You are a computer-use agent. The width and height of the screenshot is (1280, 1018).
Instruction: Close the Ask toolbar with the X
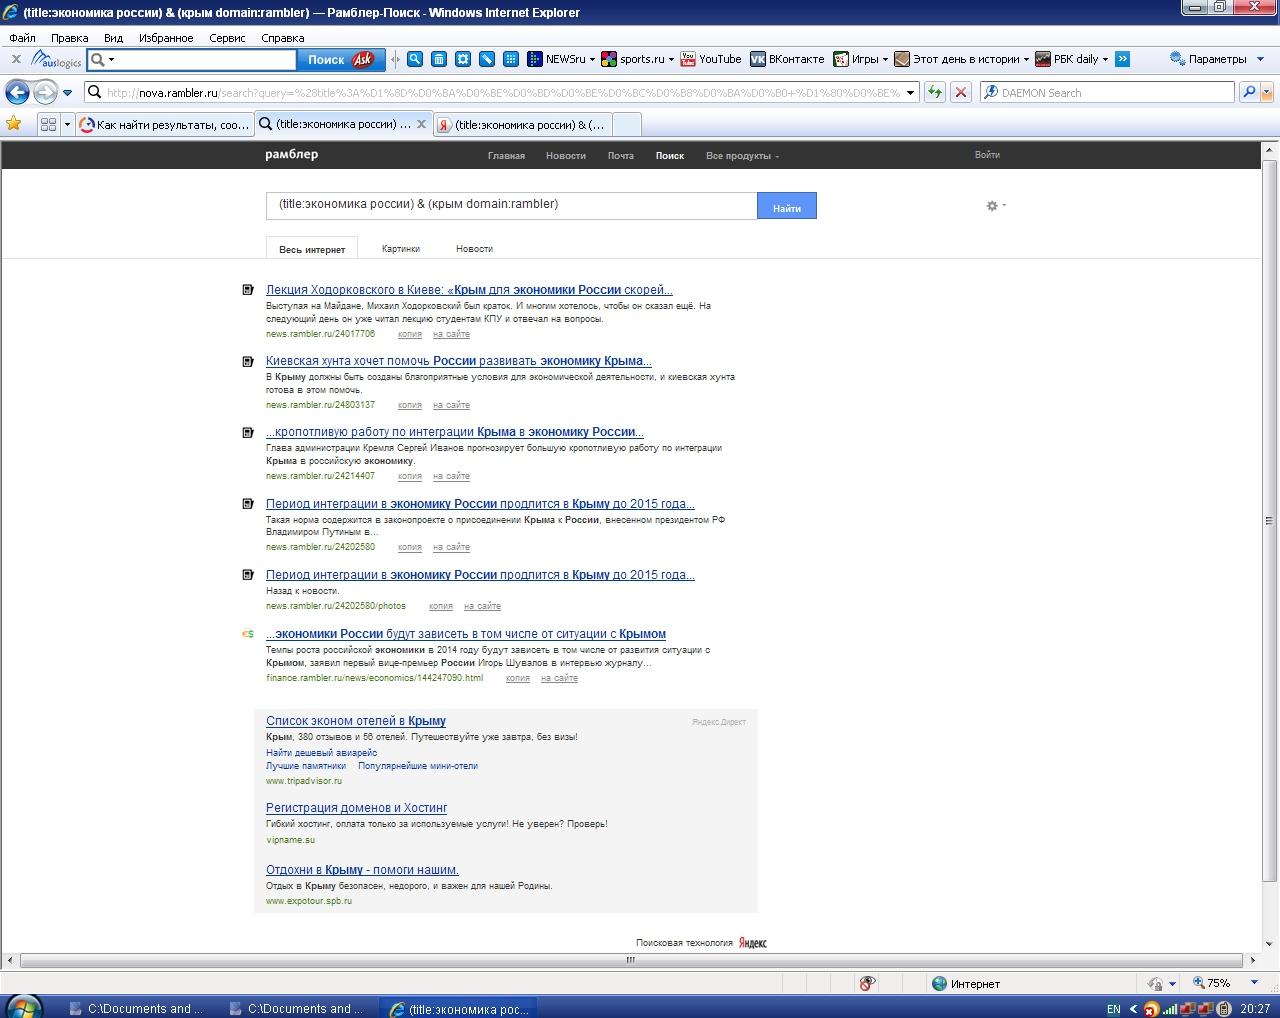pos(16,59)
